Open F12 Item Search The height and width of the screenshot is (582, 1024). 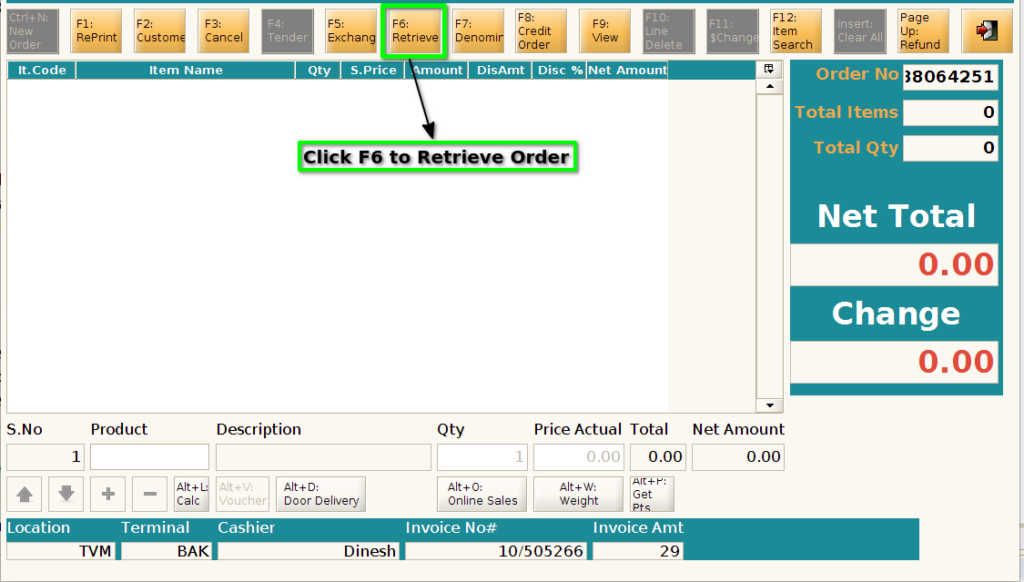tap(795, 31)
